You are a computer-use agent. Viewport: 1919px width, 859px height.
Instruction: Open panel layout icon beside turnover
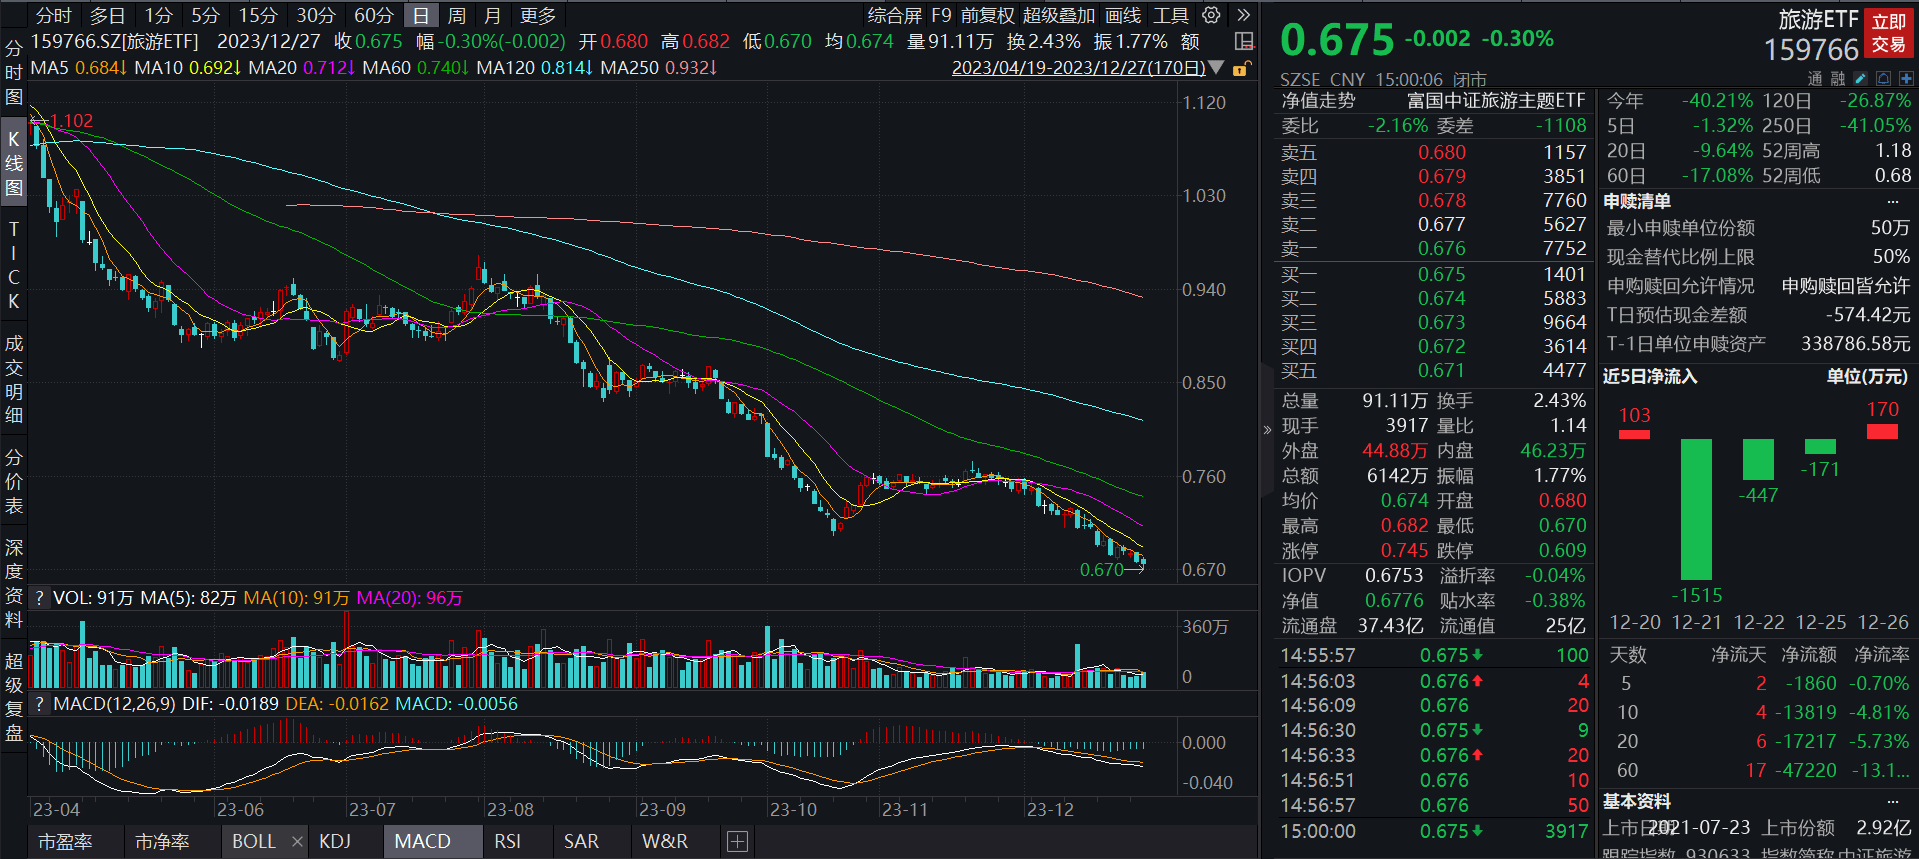(x=1244, y=41)
